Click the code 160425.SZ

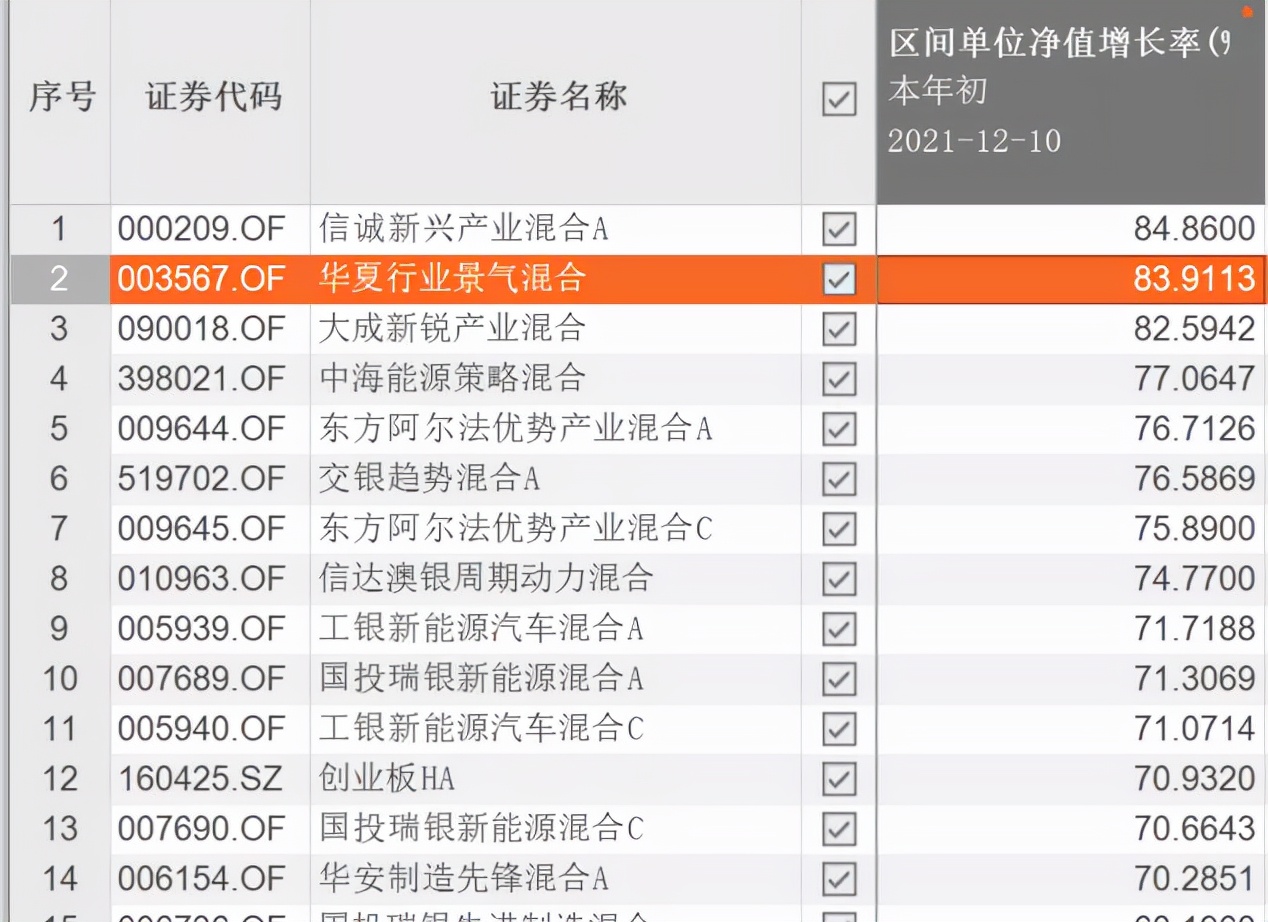click(200, 780)
